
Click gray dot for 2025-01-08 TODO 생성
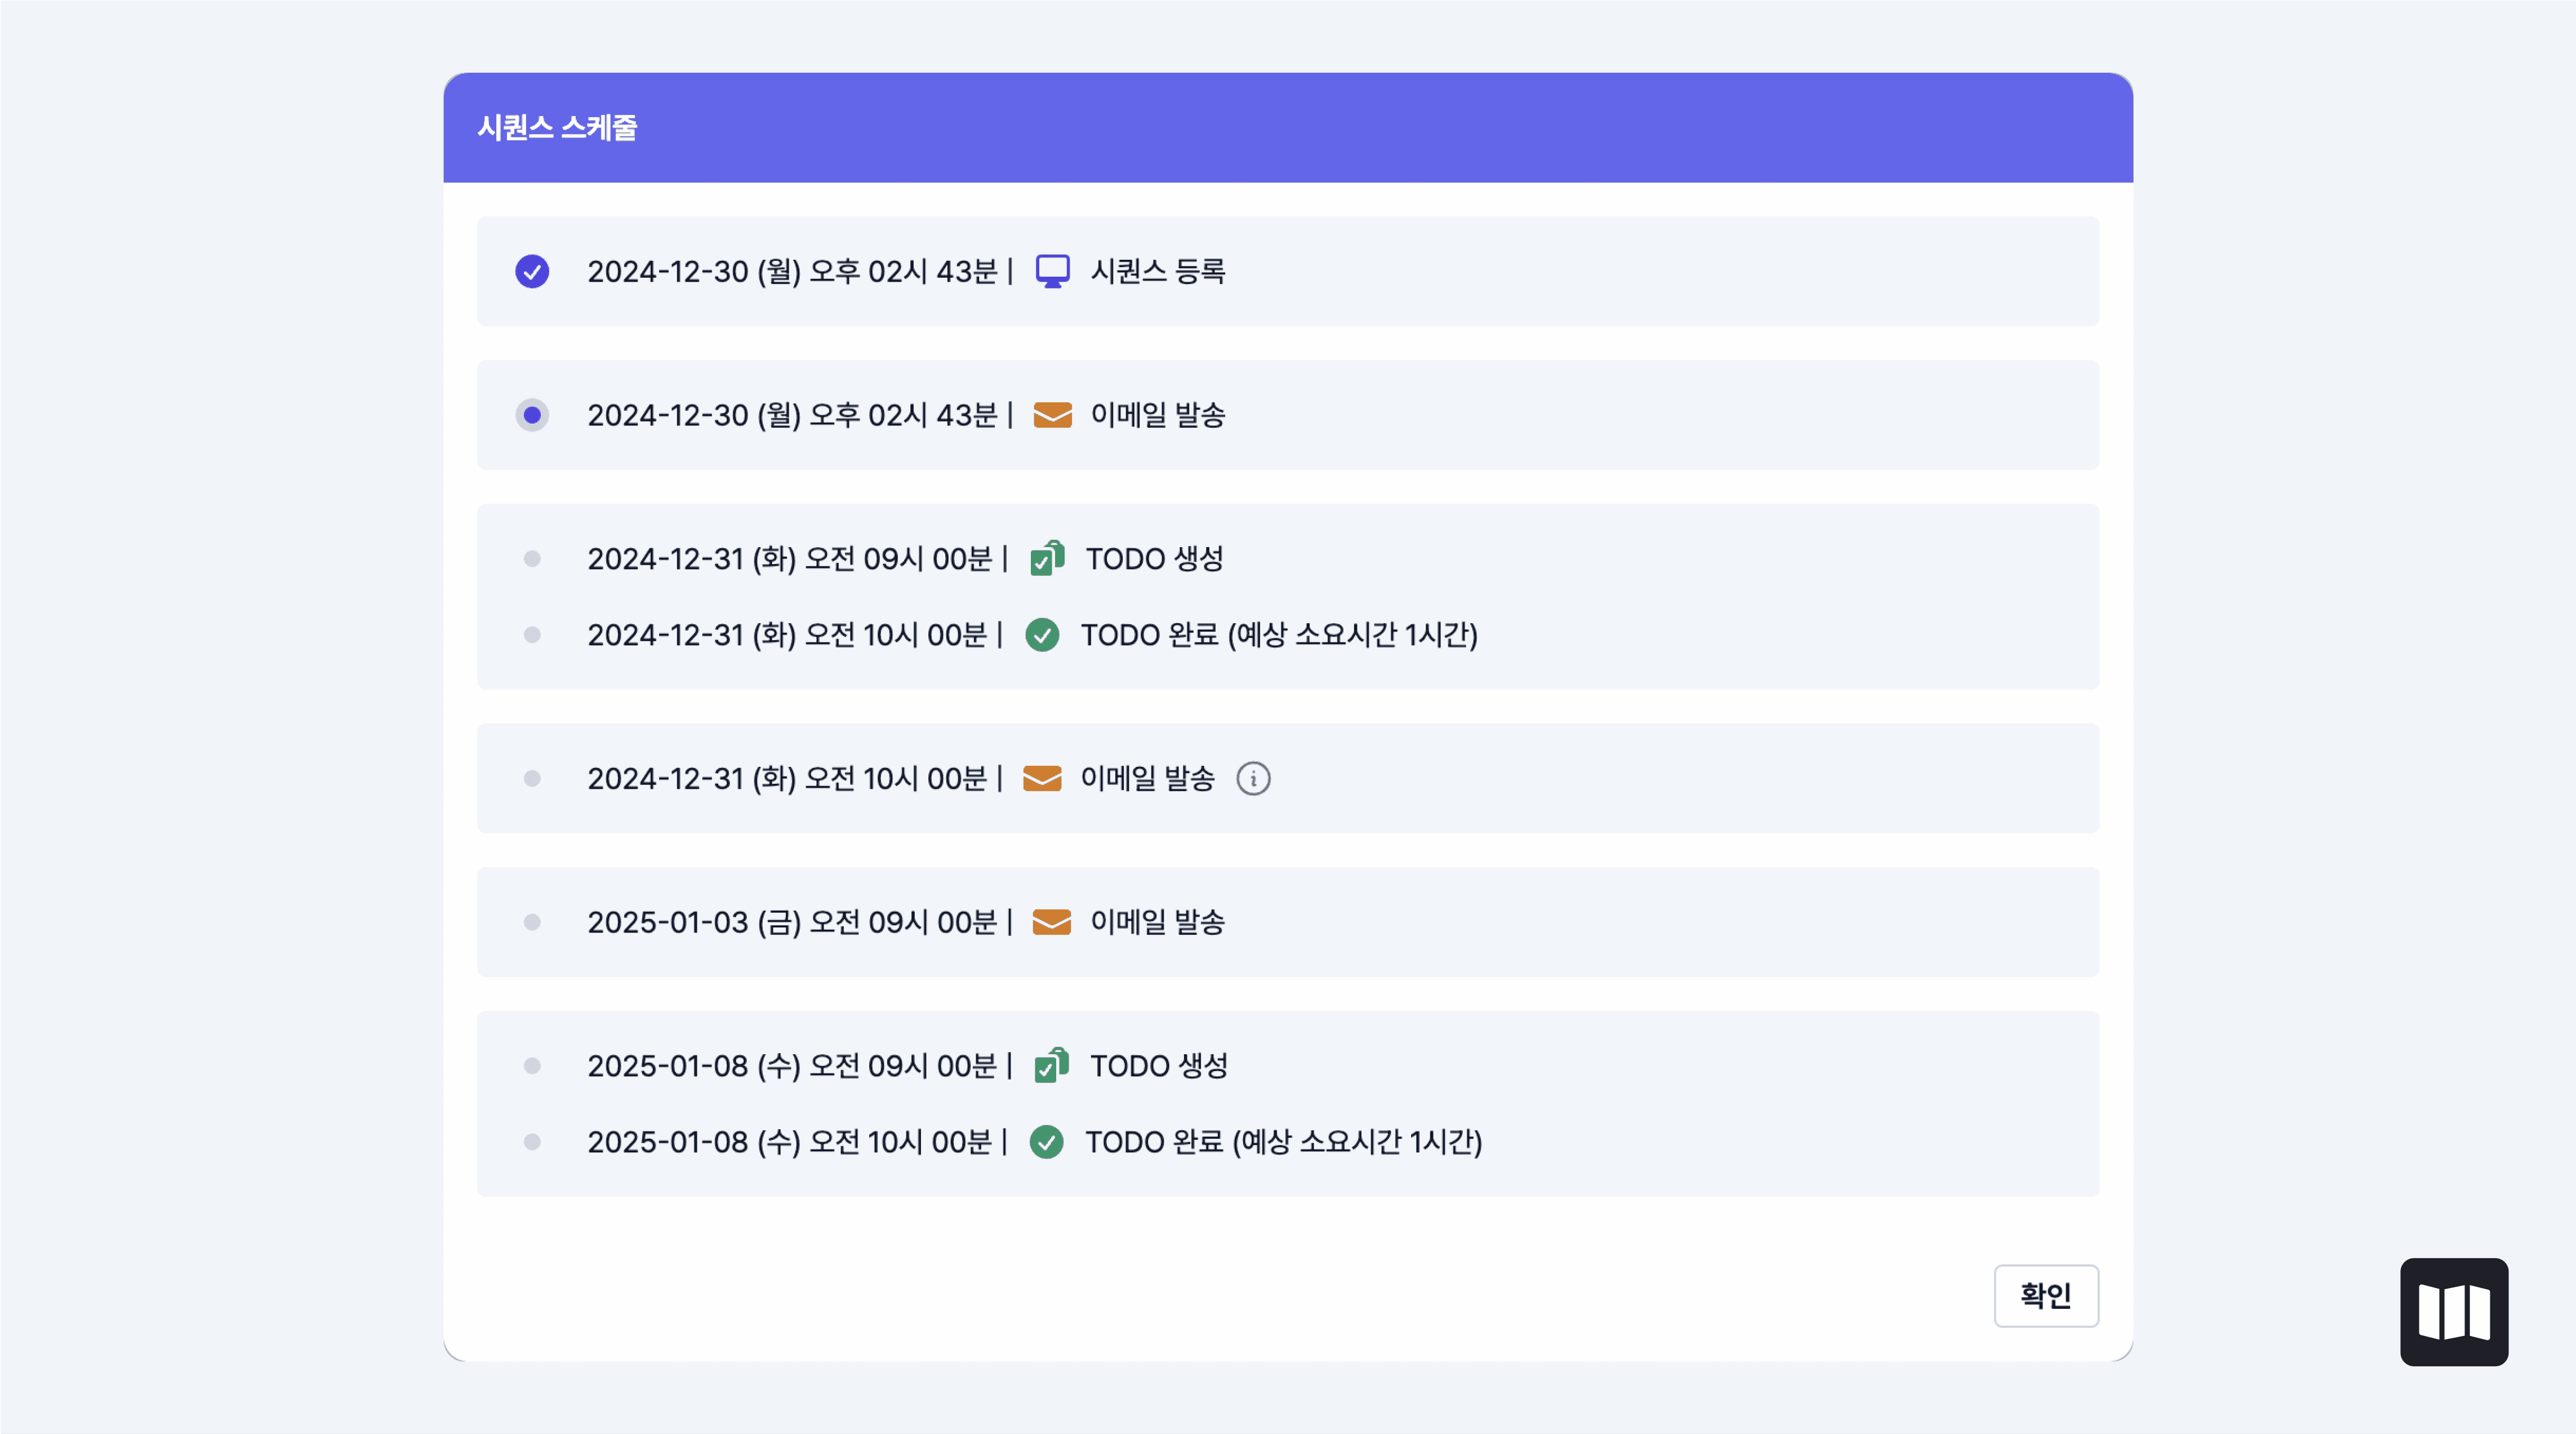[532, 1066]
